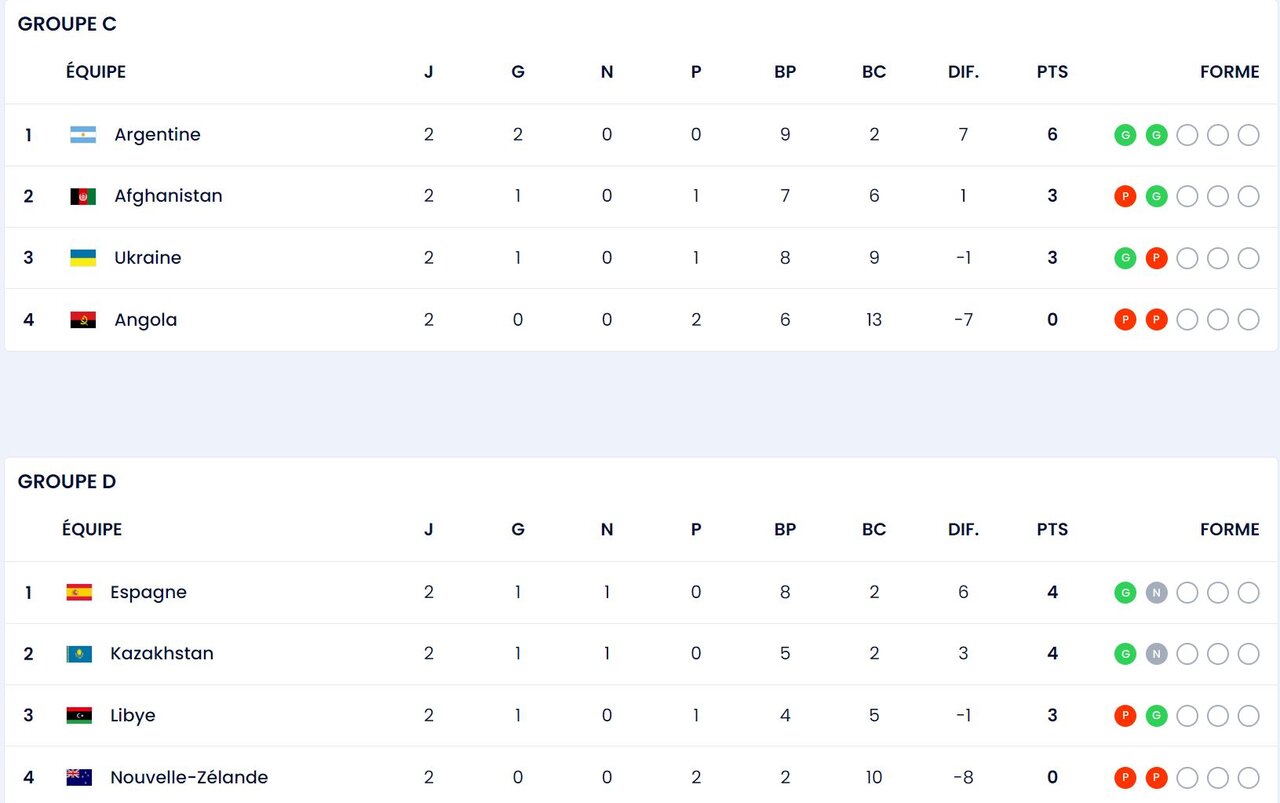Click Kazakhstan's green G form badge

coord(1125,654)
